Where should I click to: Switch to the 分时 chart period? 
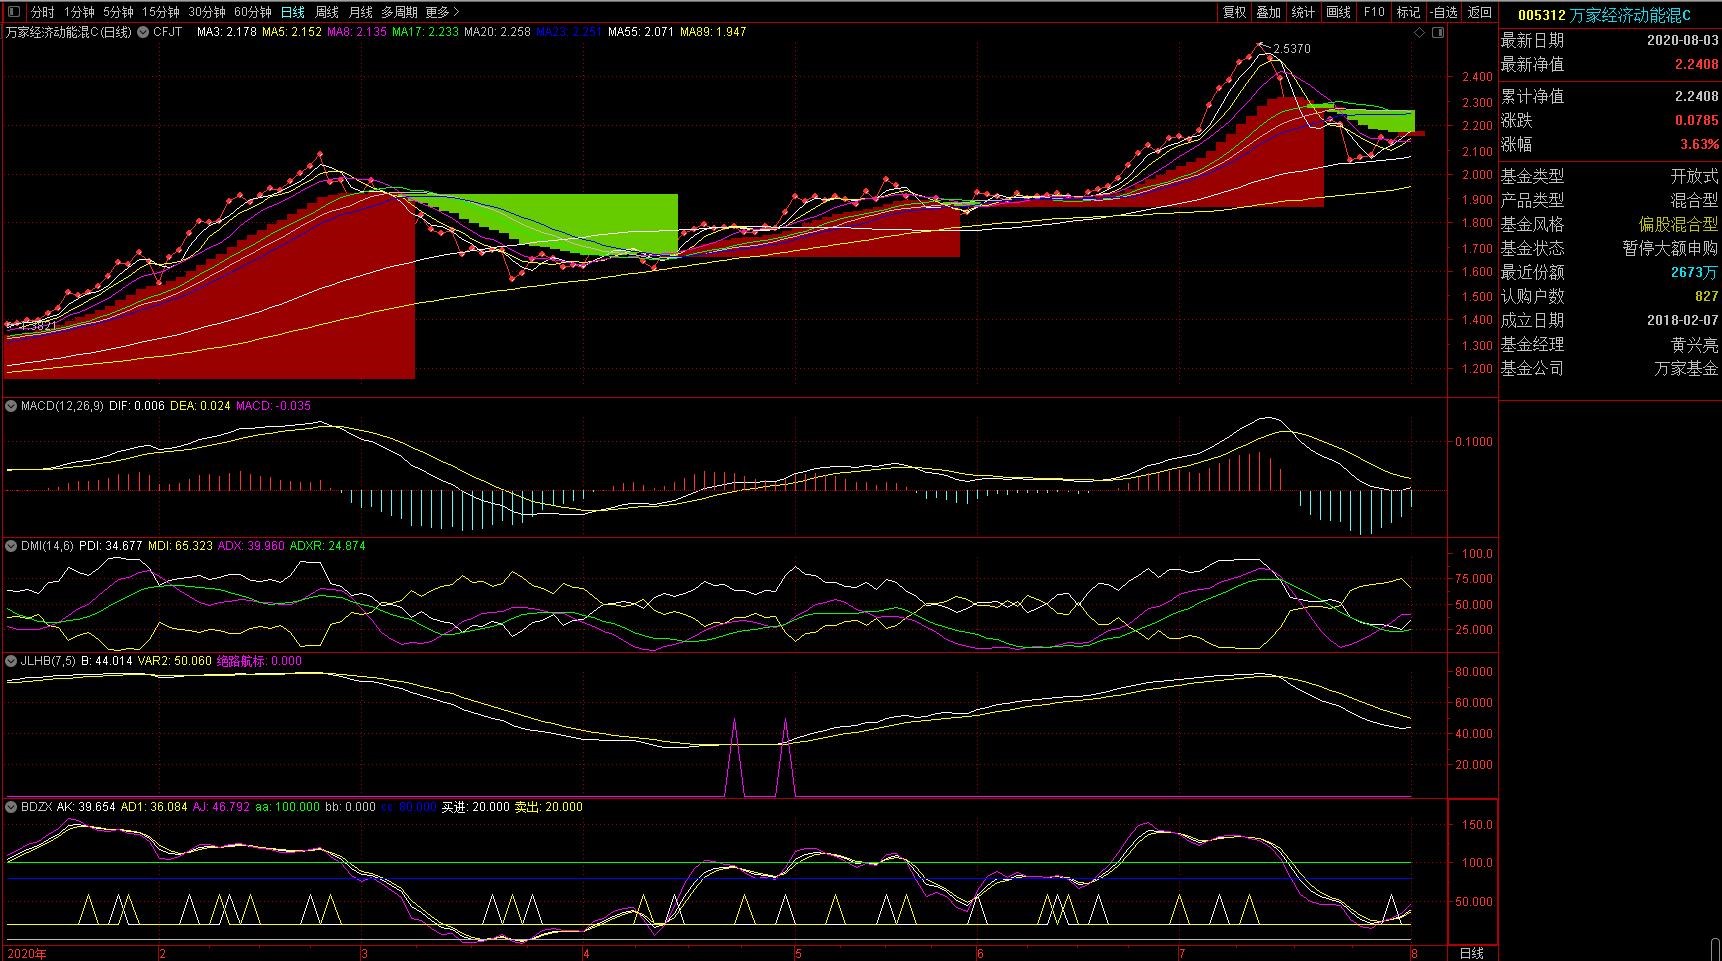[43, 12]
